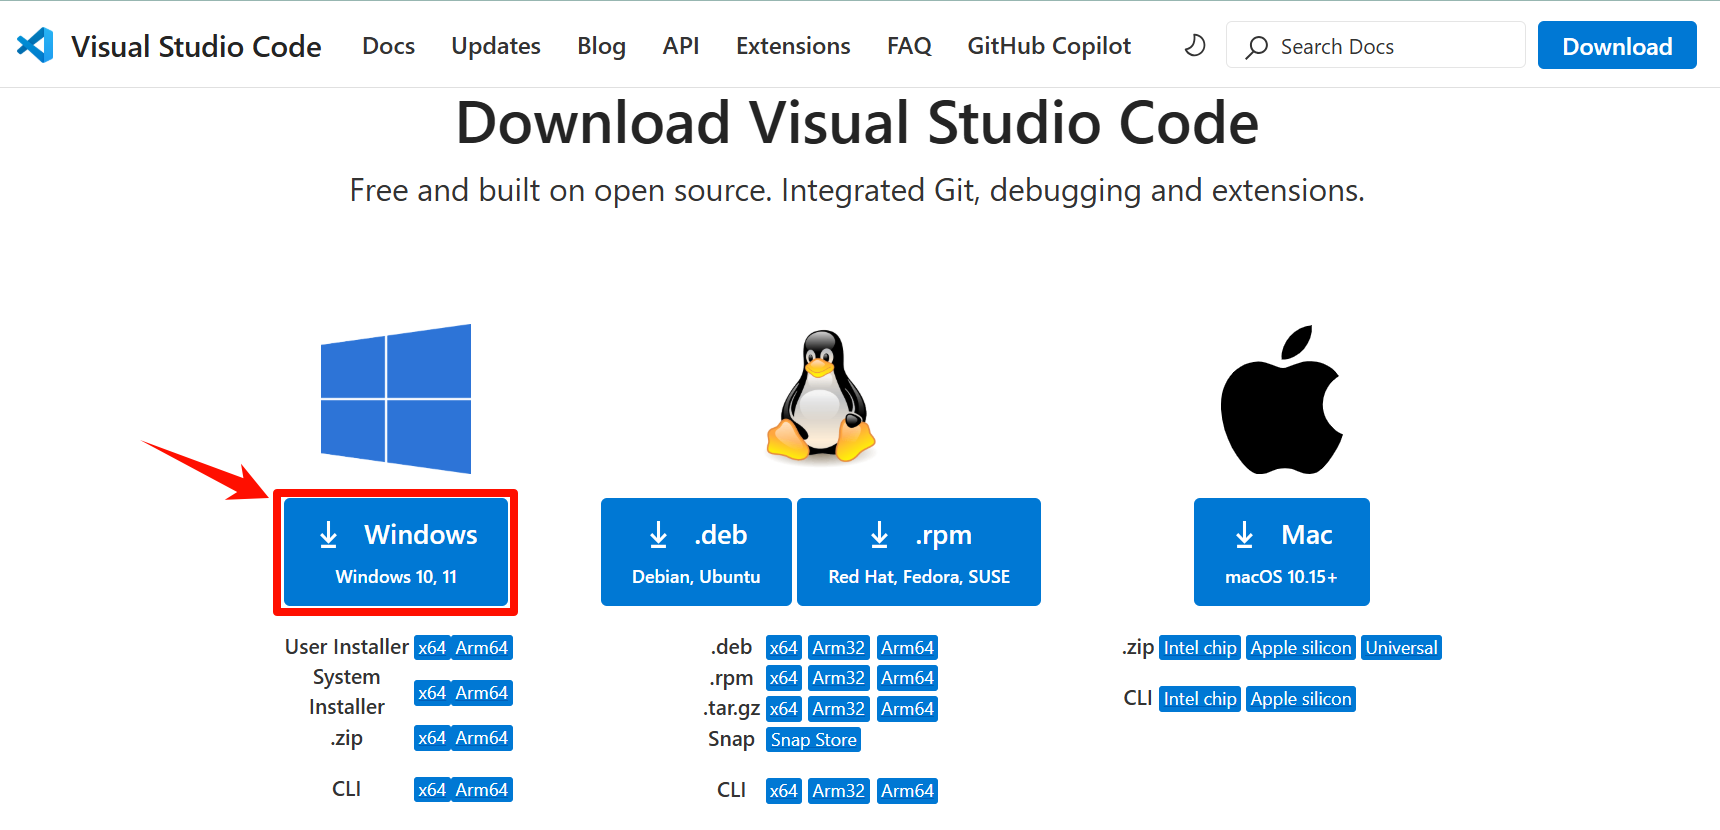The width and height of the screenshot is (1720, 830).
Task: Select Linux CLI x64 download
Action: [784, 791]
